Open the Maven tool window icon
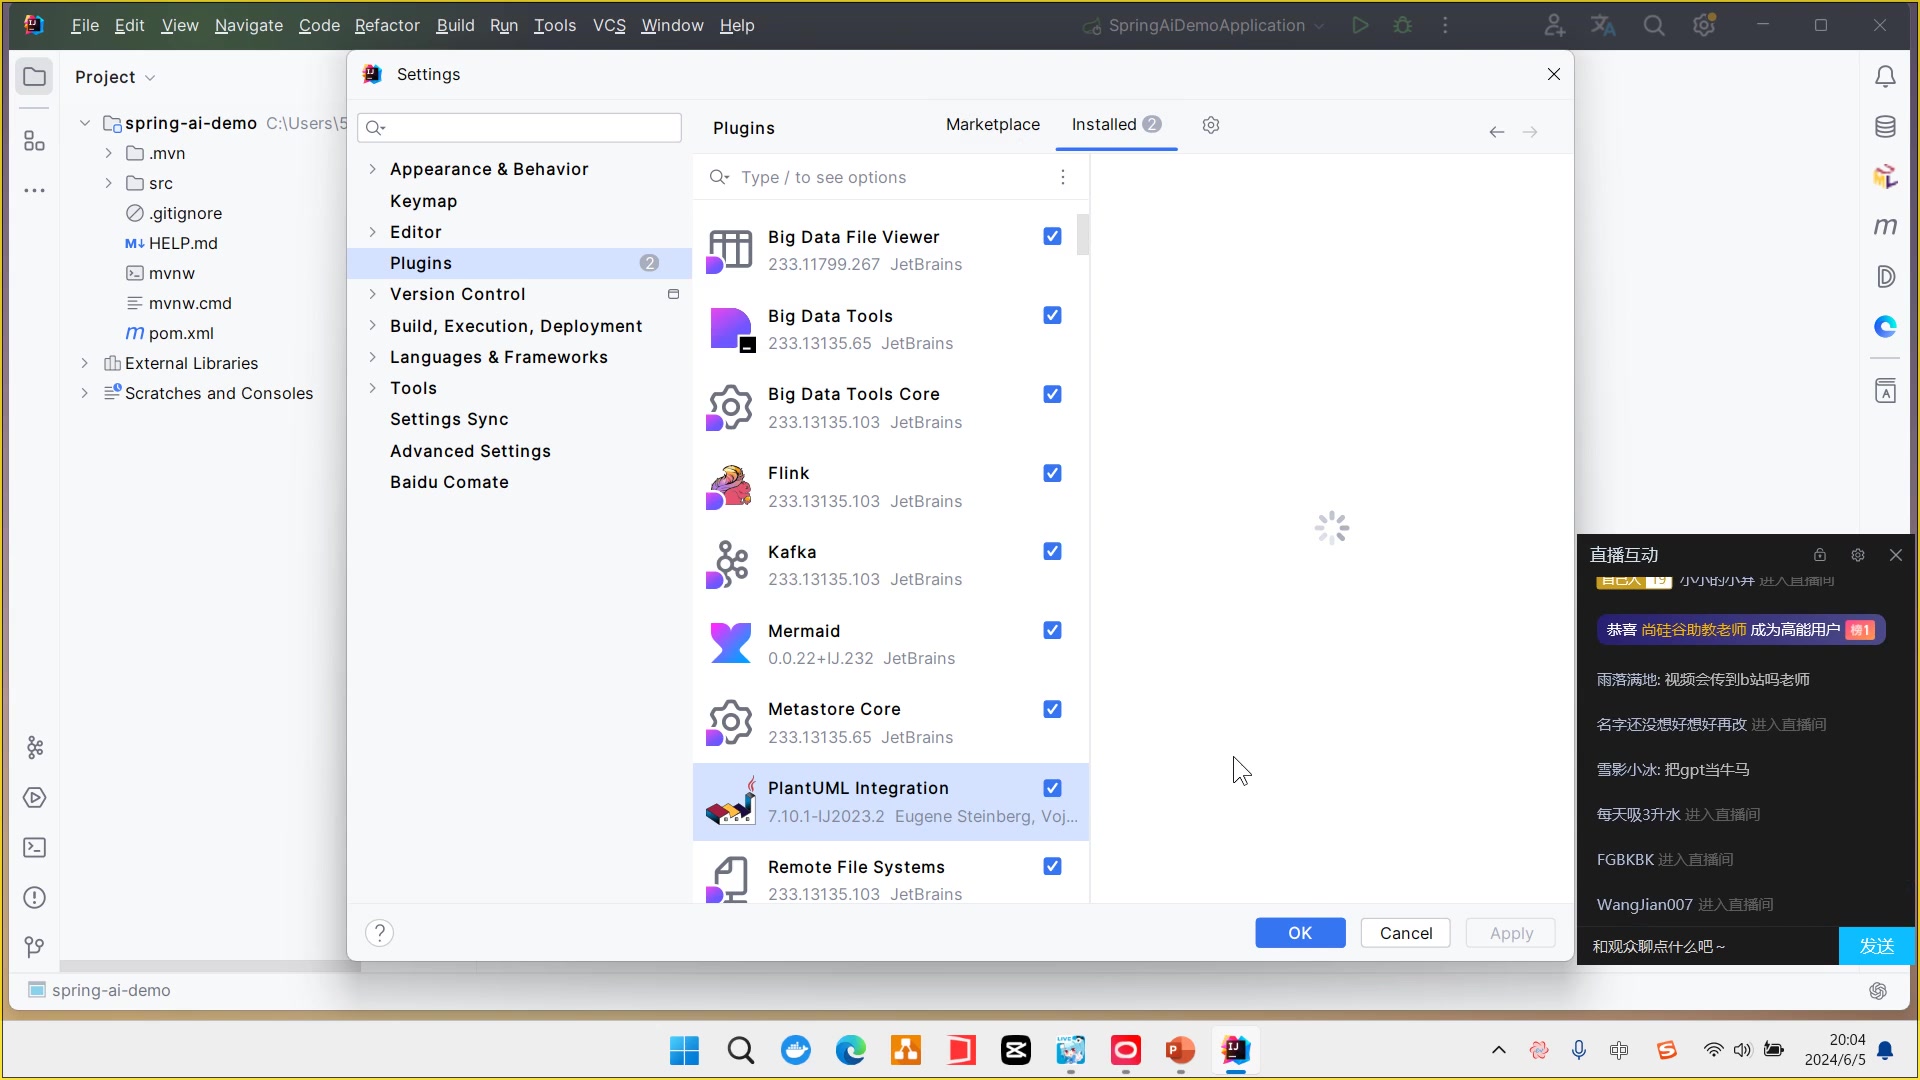 tap(1885, 227)
